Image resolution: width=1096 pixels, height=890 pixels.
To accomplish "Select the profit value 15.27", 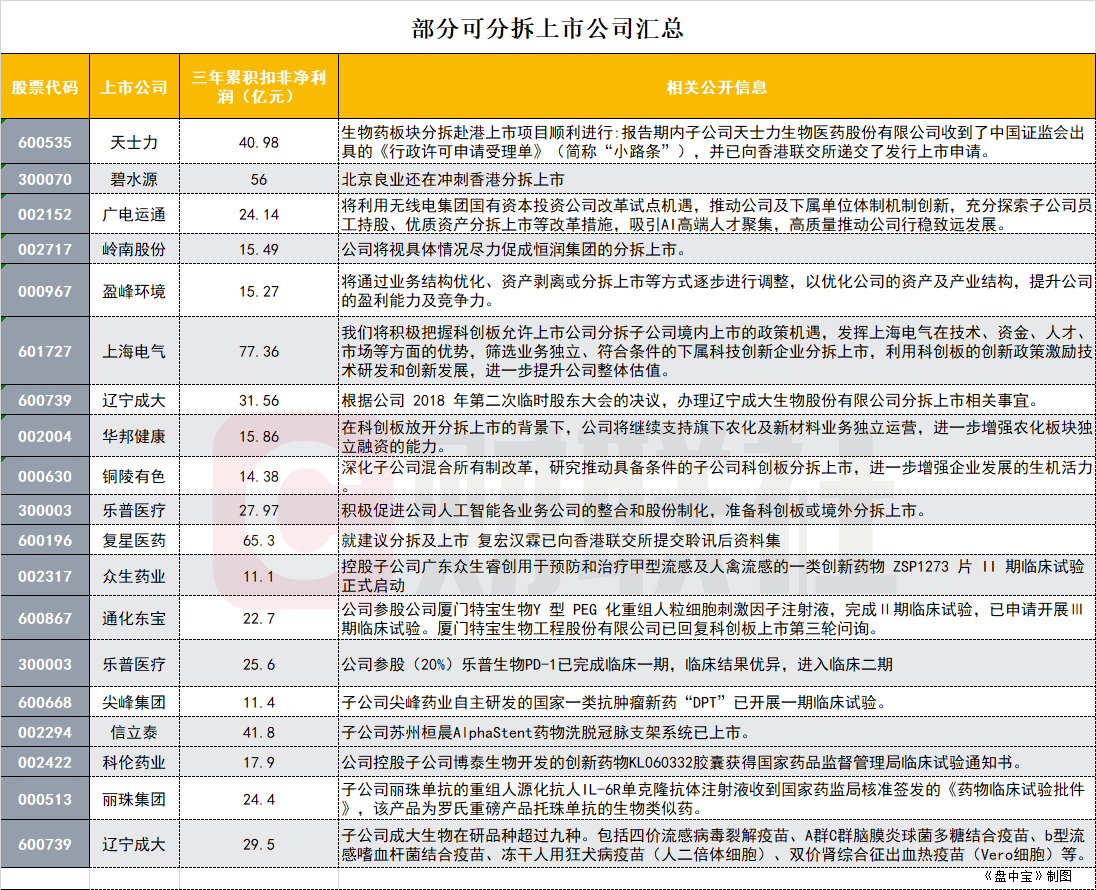I will tap(259, 291).
